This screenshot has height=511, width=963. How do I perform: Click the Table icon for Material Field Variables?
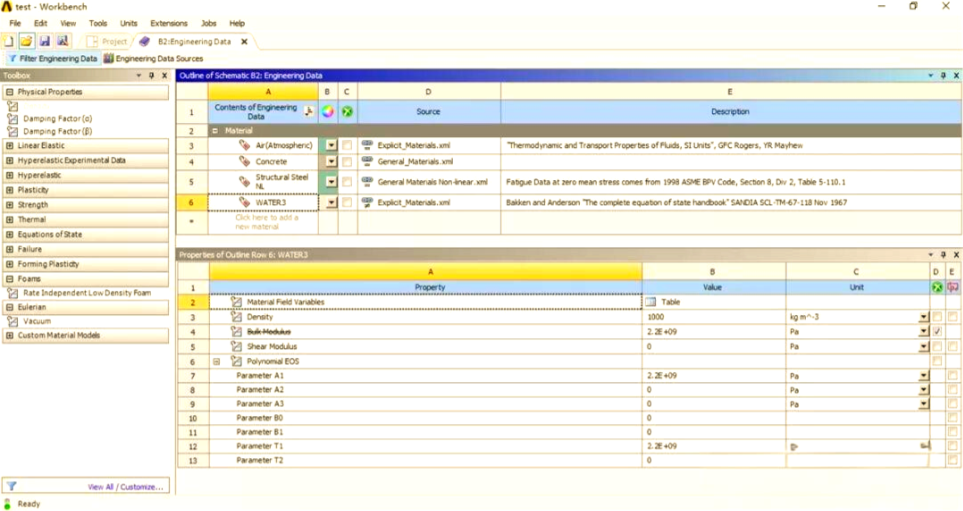(650, 302)
